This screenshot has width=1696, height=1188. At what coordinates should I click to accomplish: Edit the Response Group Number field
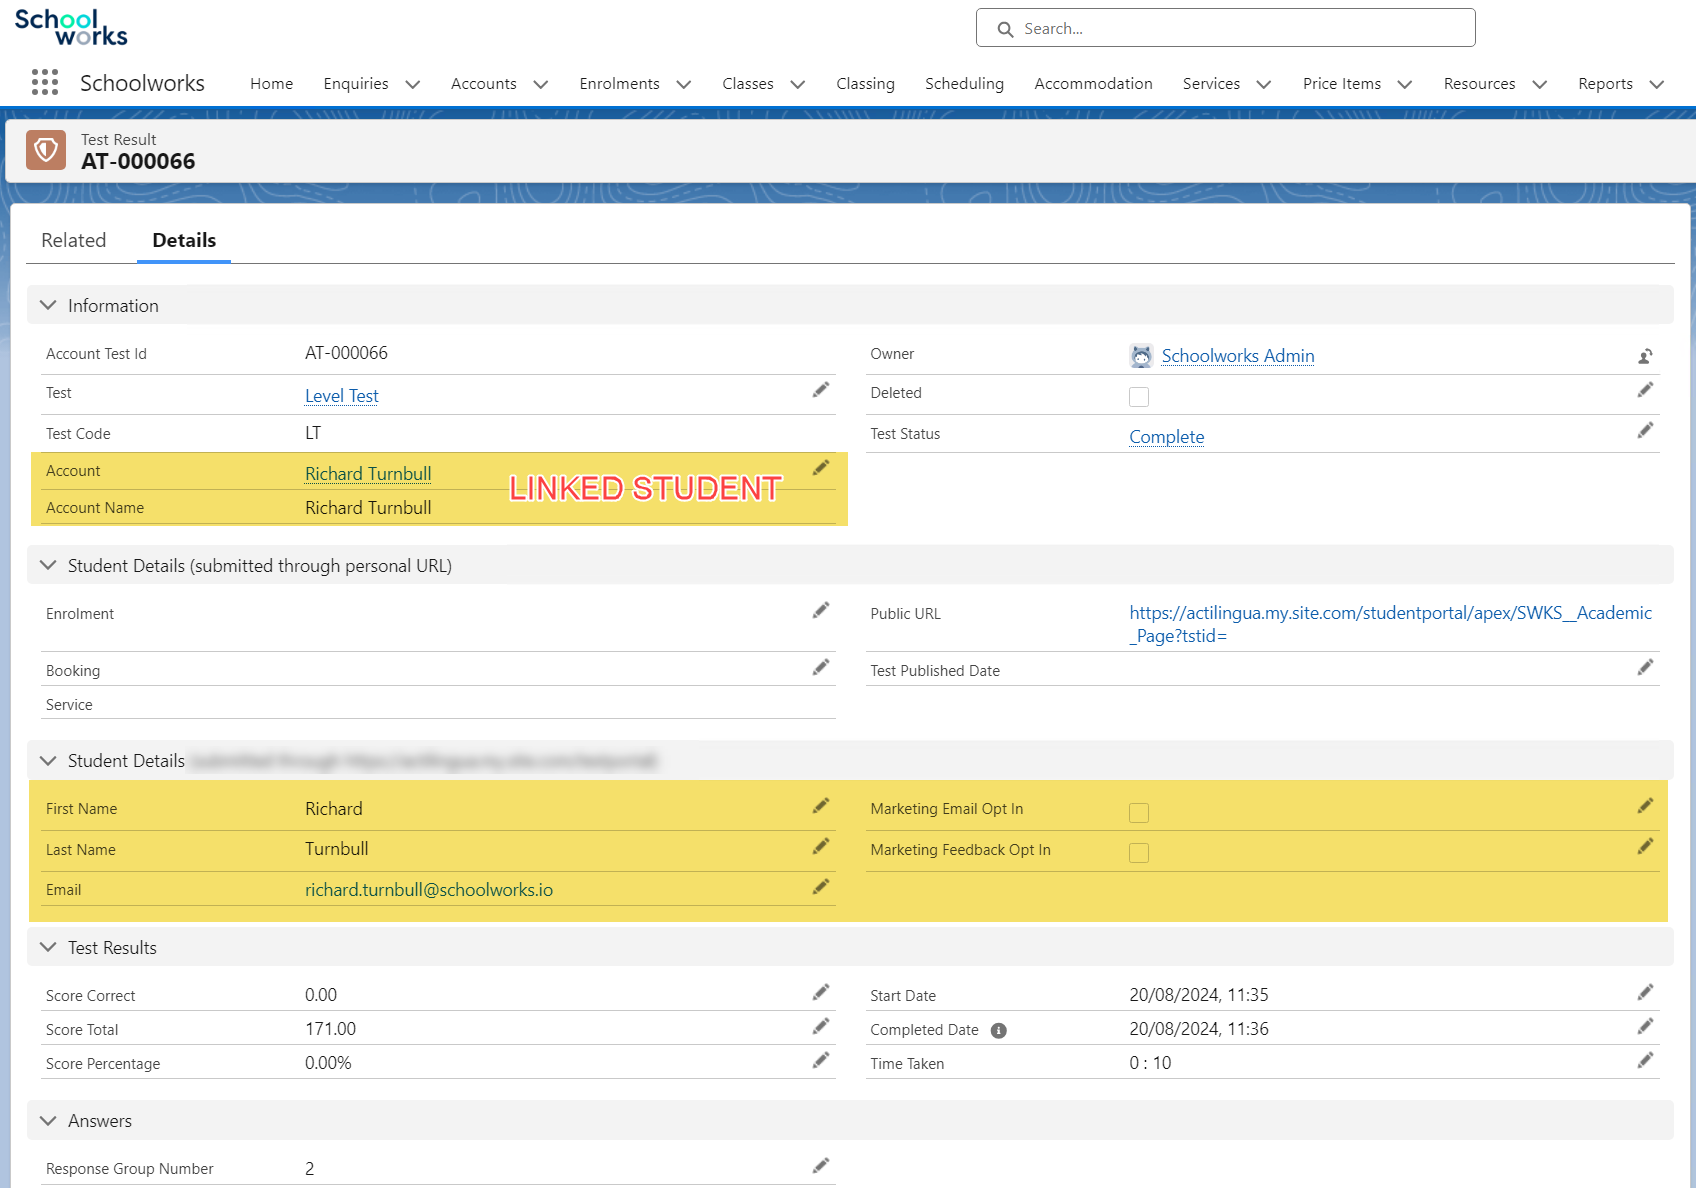[x=821, y=1166]
